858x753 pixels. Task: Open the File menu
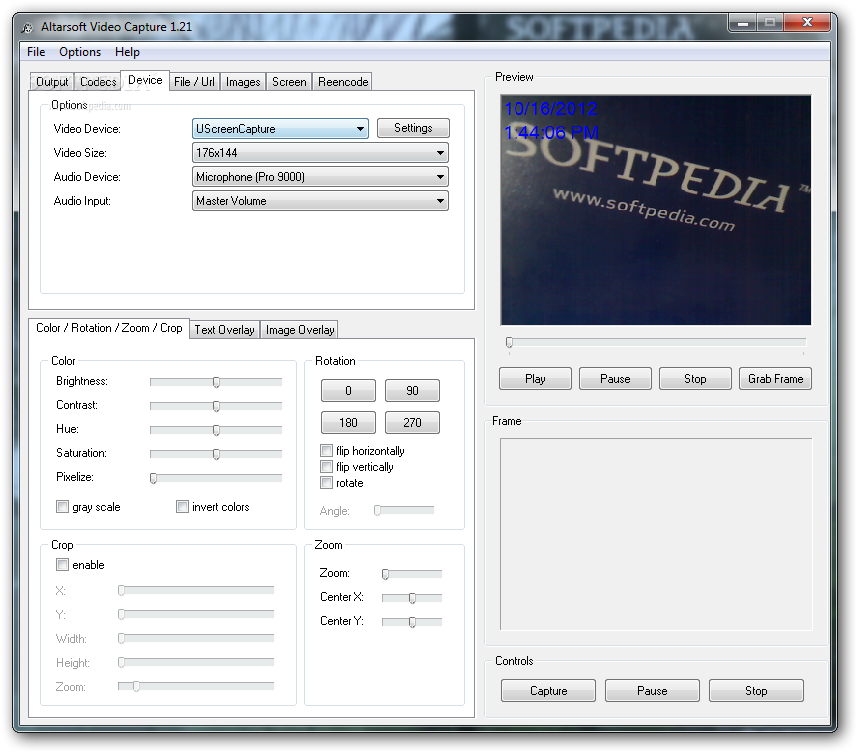[36, 52]
